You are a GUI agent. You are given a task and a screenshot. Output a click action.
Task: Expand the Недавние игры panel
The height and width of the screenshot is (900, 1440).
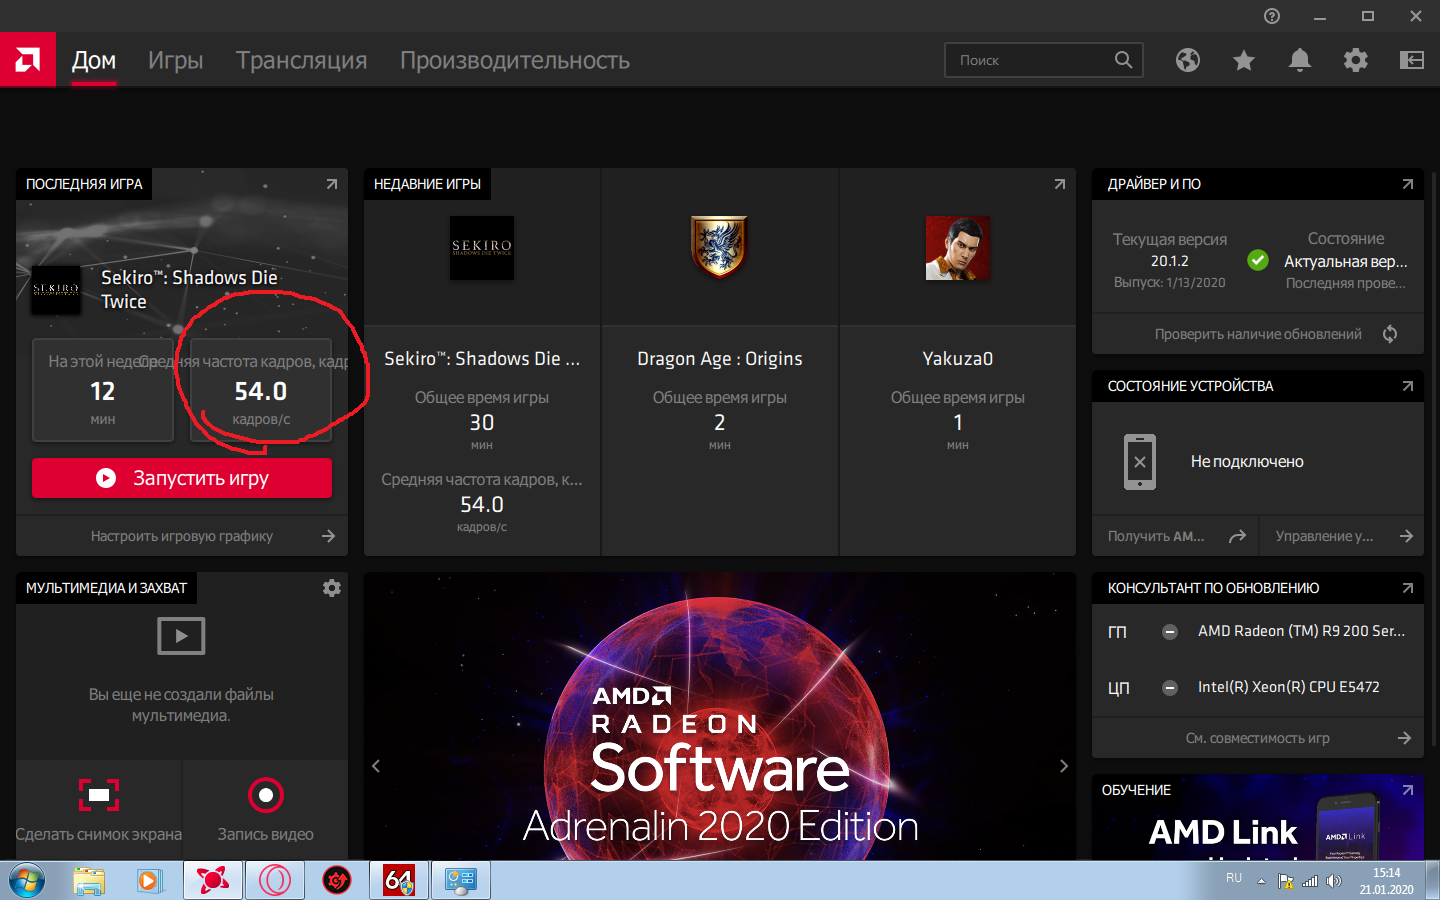[x=1060, y=184]
